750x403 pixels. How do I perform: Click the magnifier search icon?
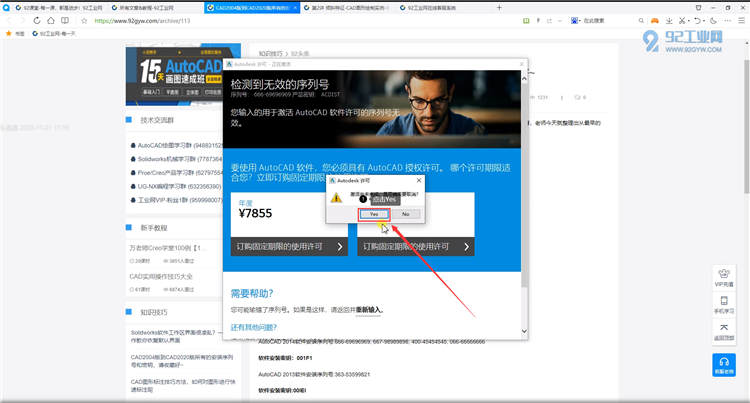(641, 21)
